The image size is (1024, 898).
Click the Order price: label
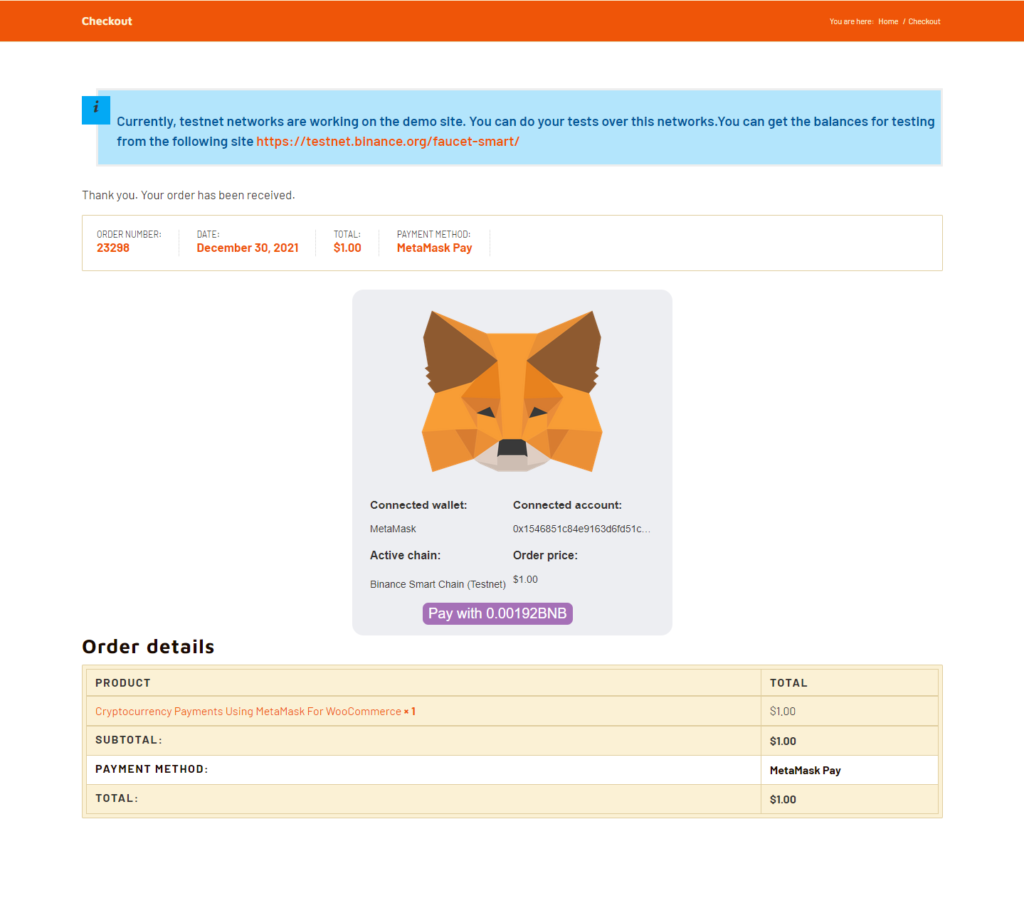pyautogui.click(x=545, y=555)
